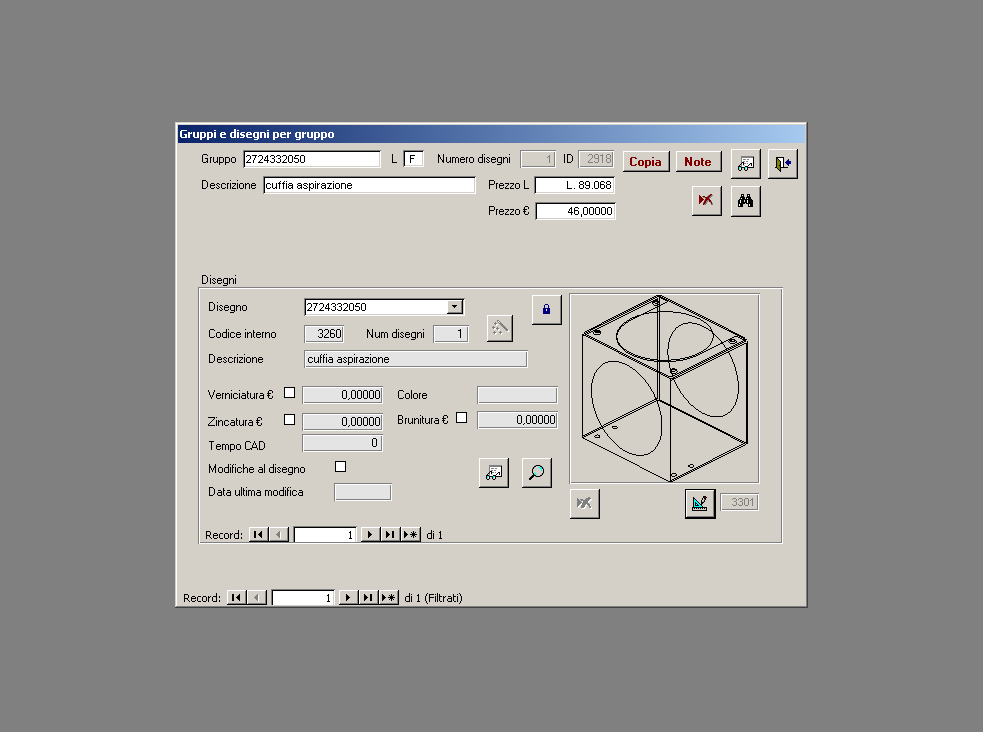Click the greyed wand icon beside Num disegni
The height and width of the screenshot is (732, 983).
pos(500,328)
